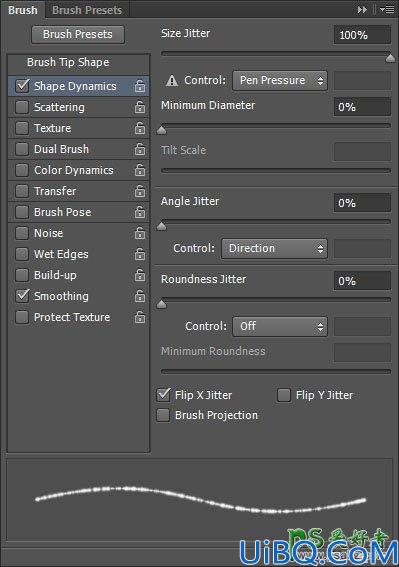Collapse panel using double-arrow icon

click(362, 10)
